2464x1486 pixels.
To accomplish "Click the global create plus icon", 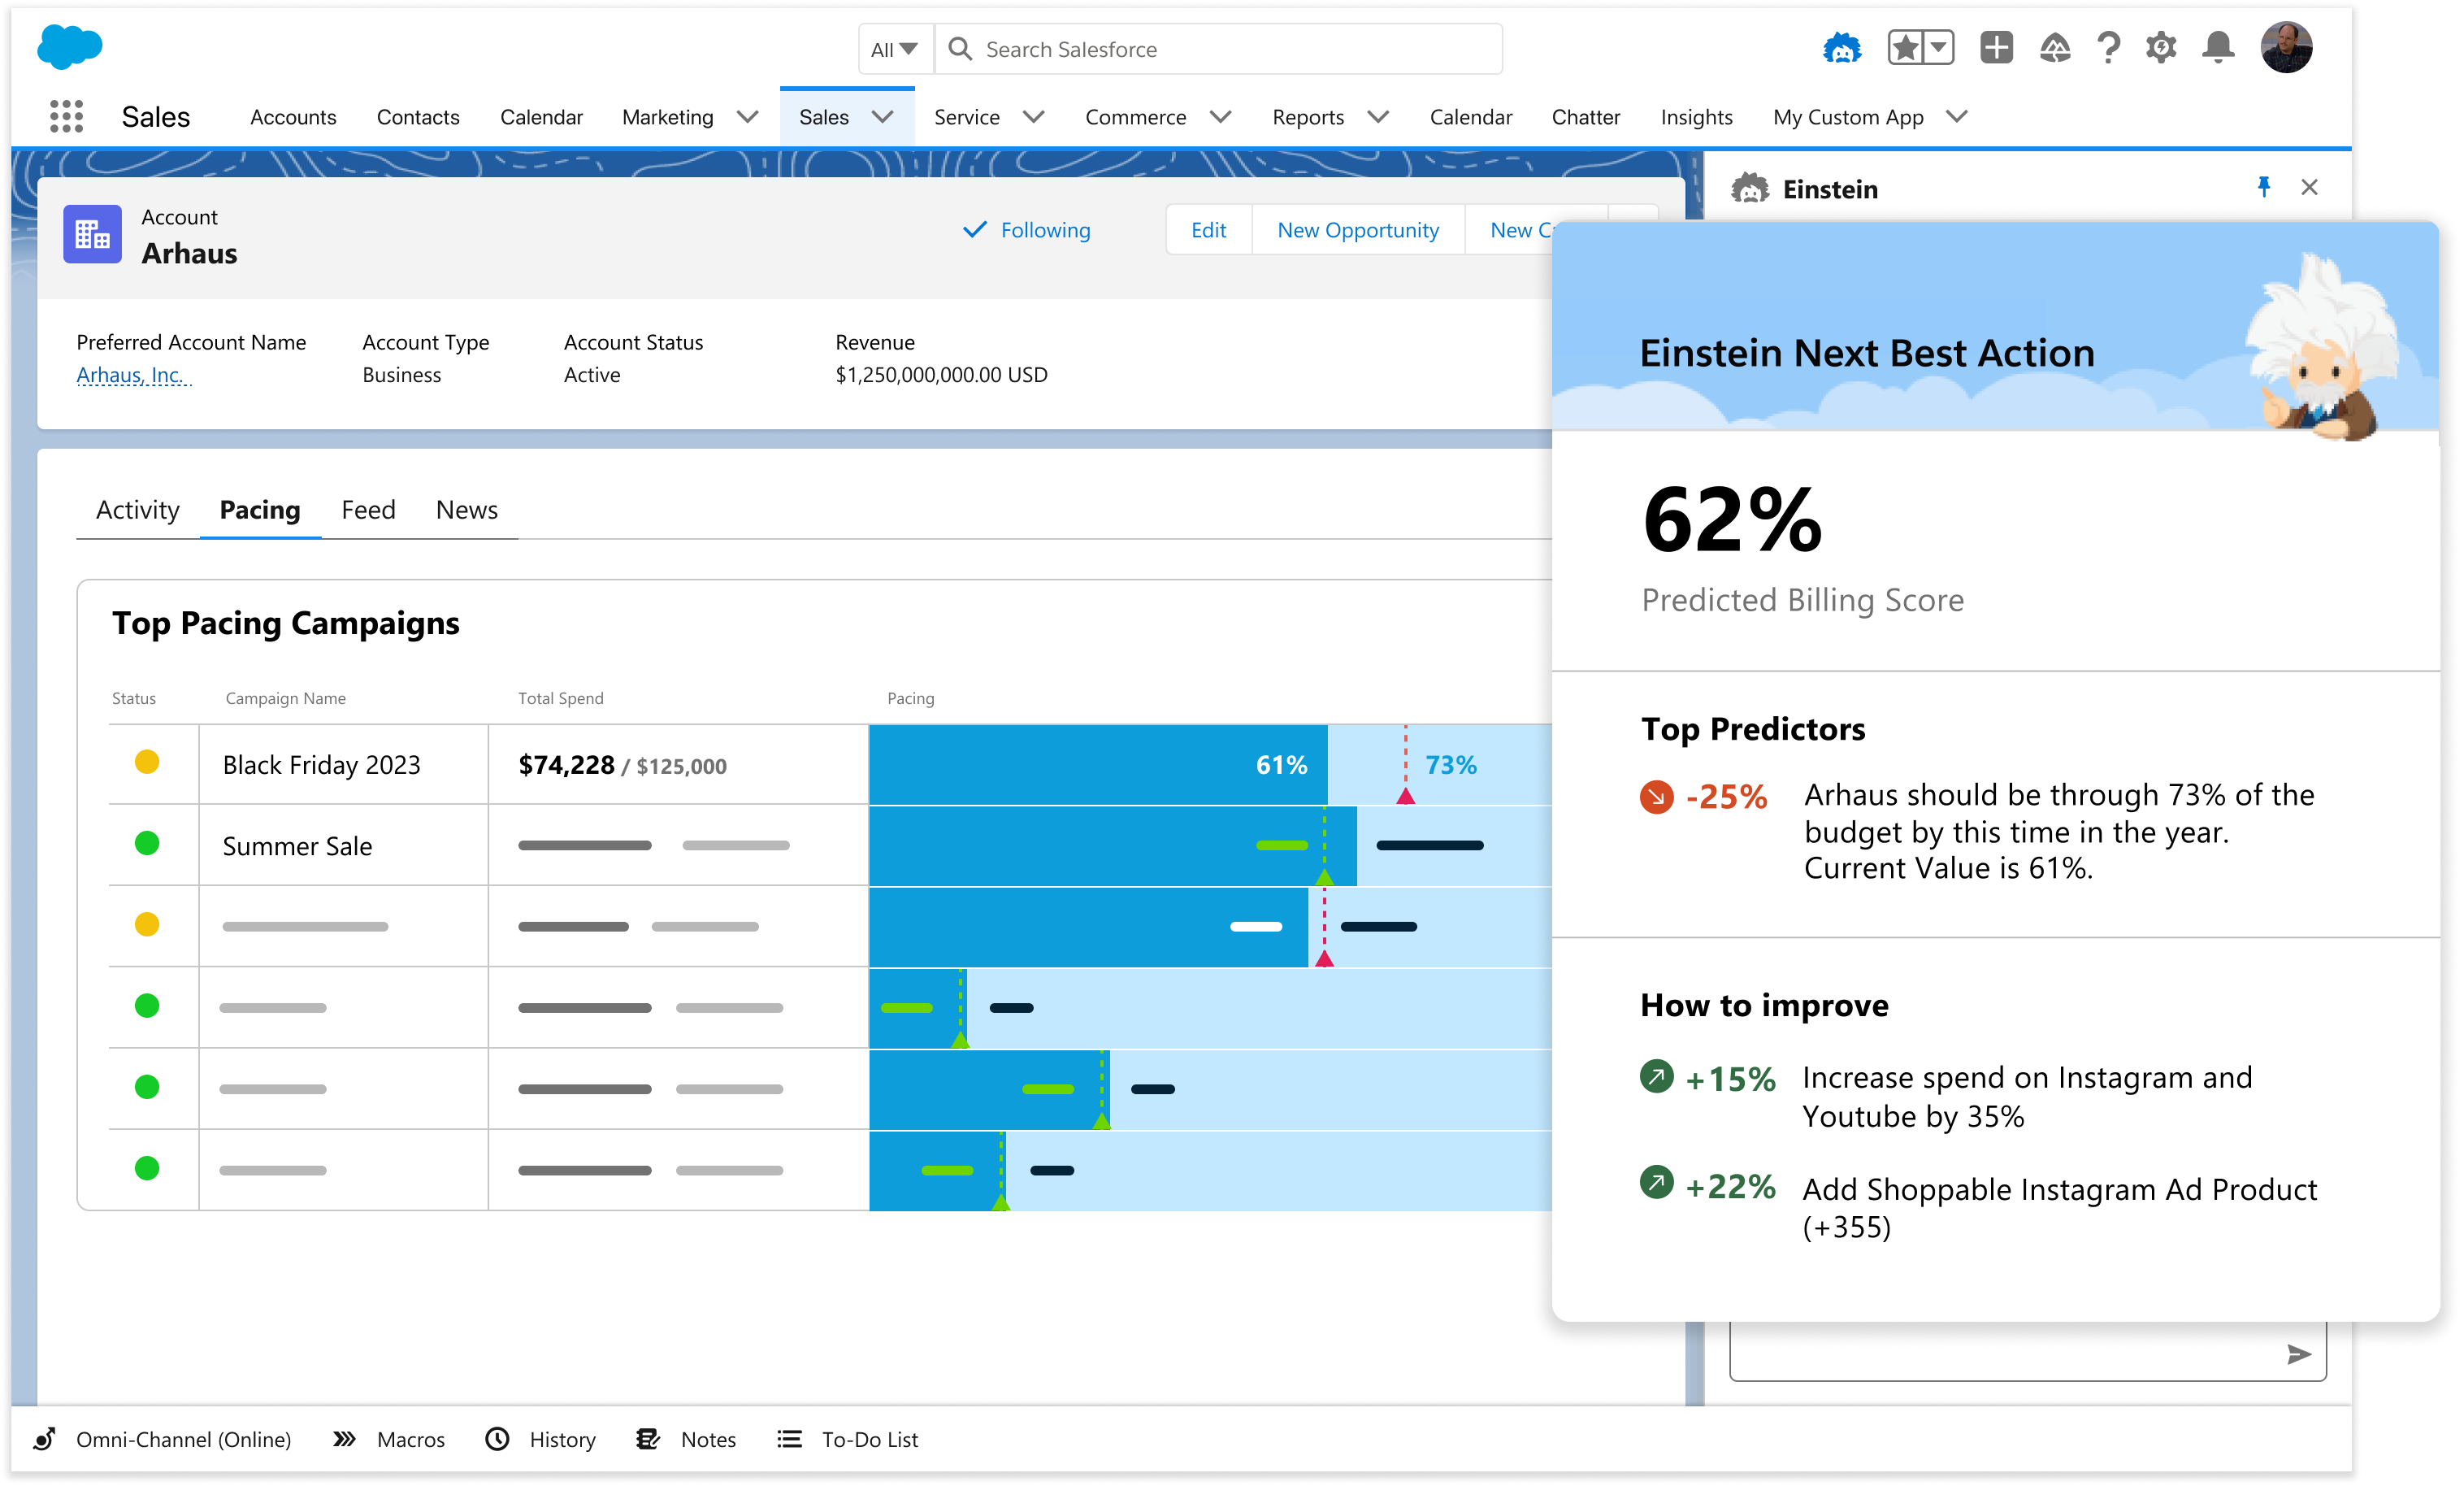I will tap(1996, 48).
